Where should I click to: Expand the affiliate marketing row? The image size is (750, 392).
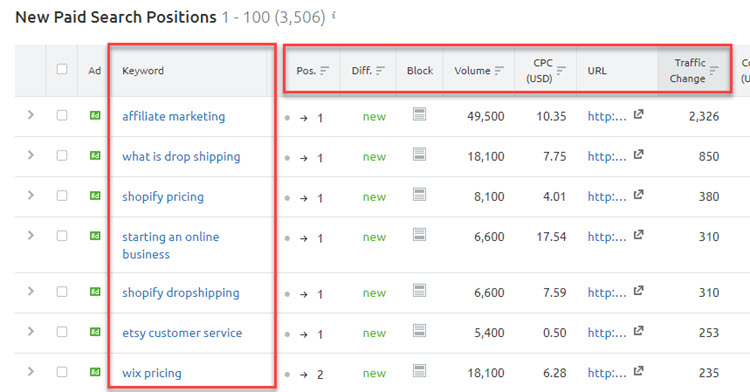click(x=31, y=115)
